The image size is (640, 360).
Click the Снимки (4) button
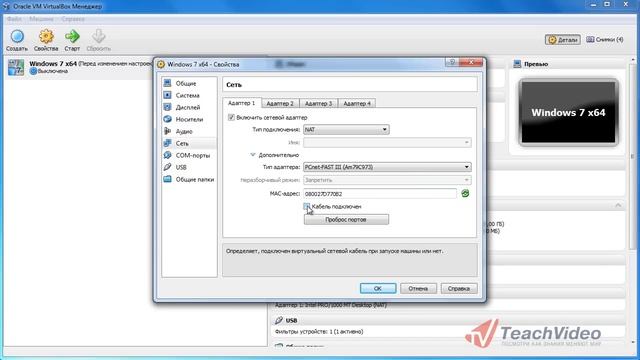pyautogui.click(x=605, y=40)
